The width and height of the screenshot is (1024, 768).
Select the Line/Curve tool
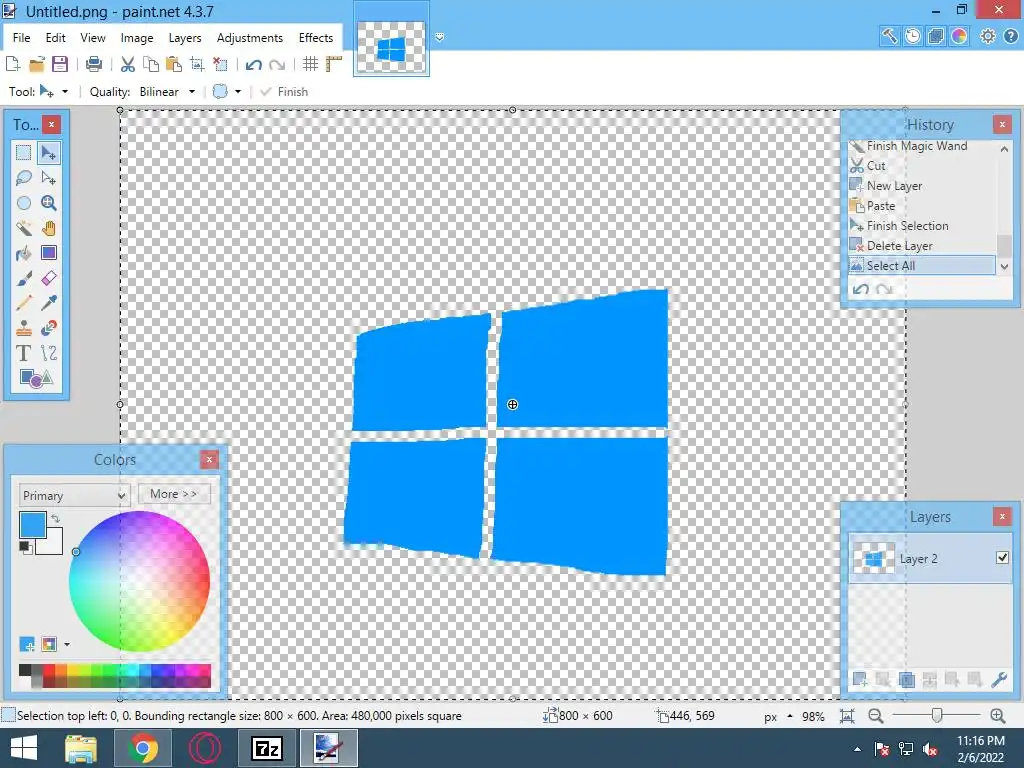(x=48, y=353)
